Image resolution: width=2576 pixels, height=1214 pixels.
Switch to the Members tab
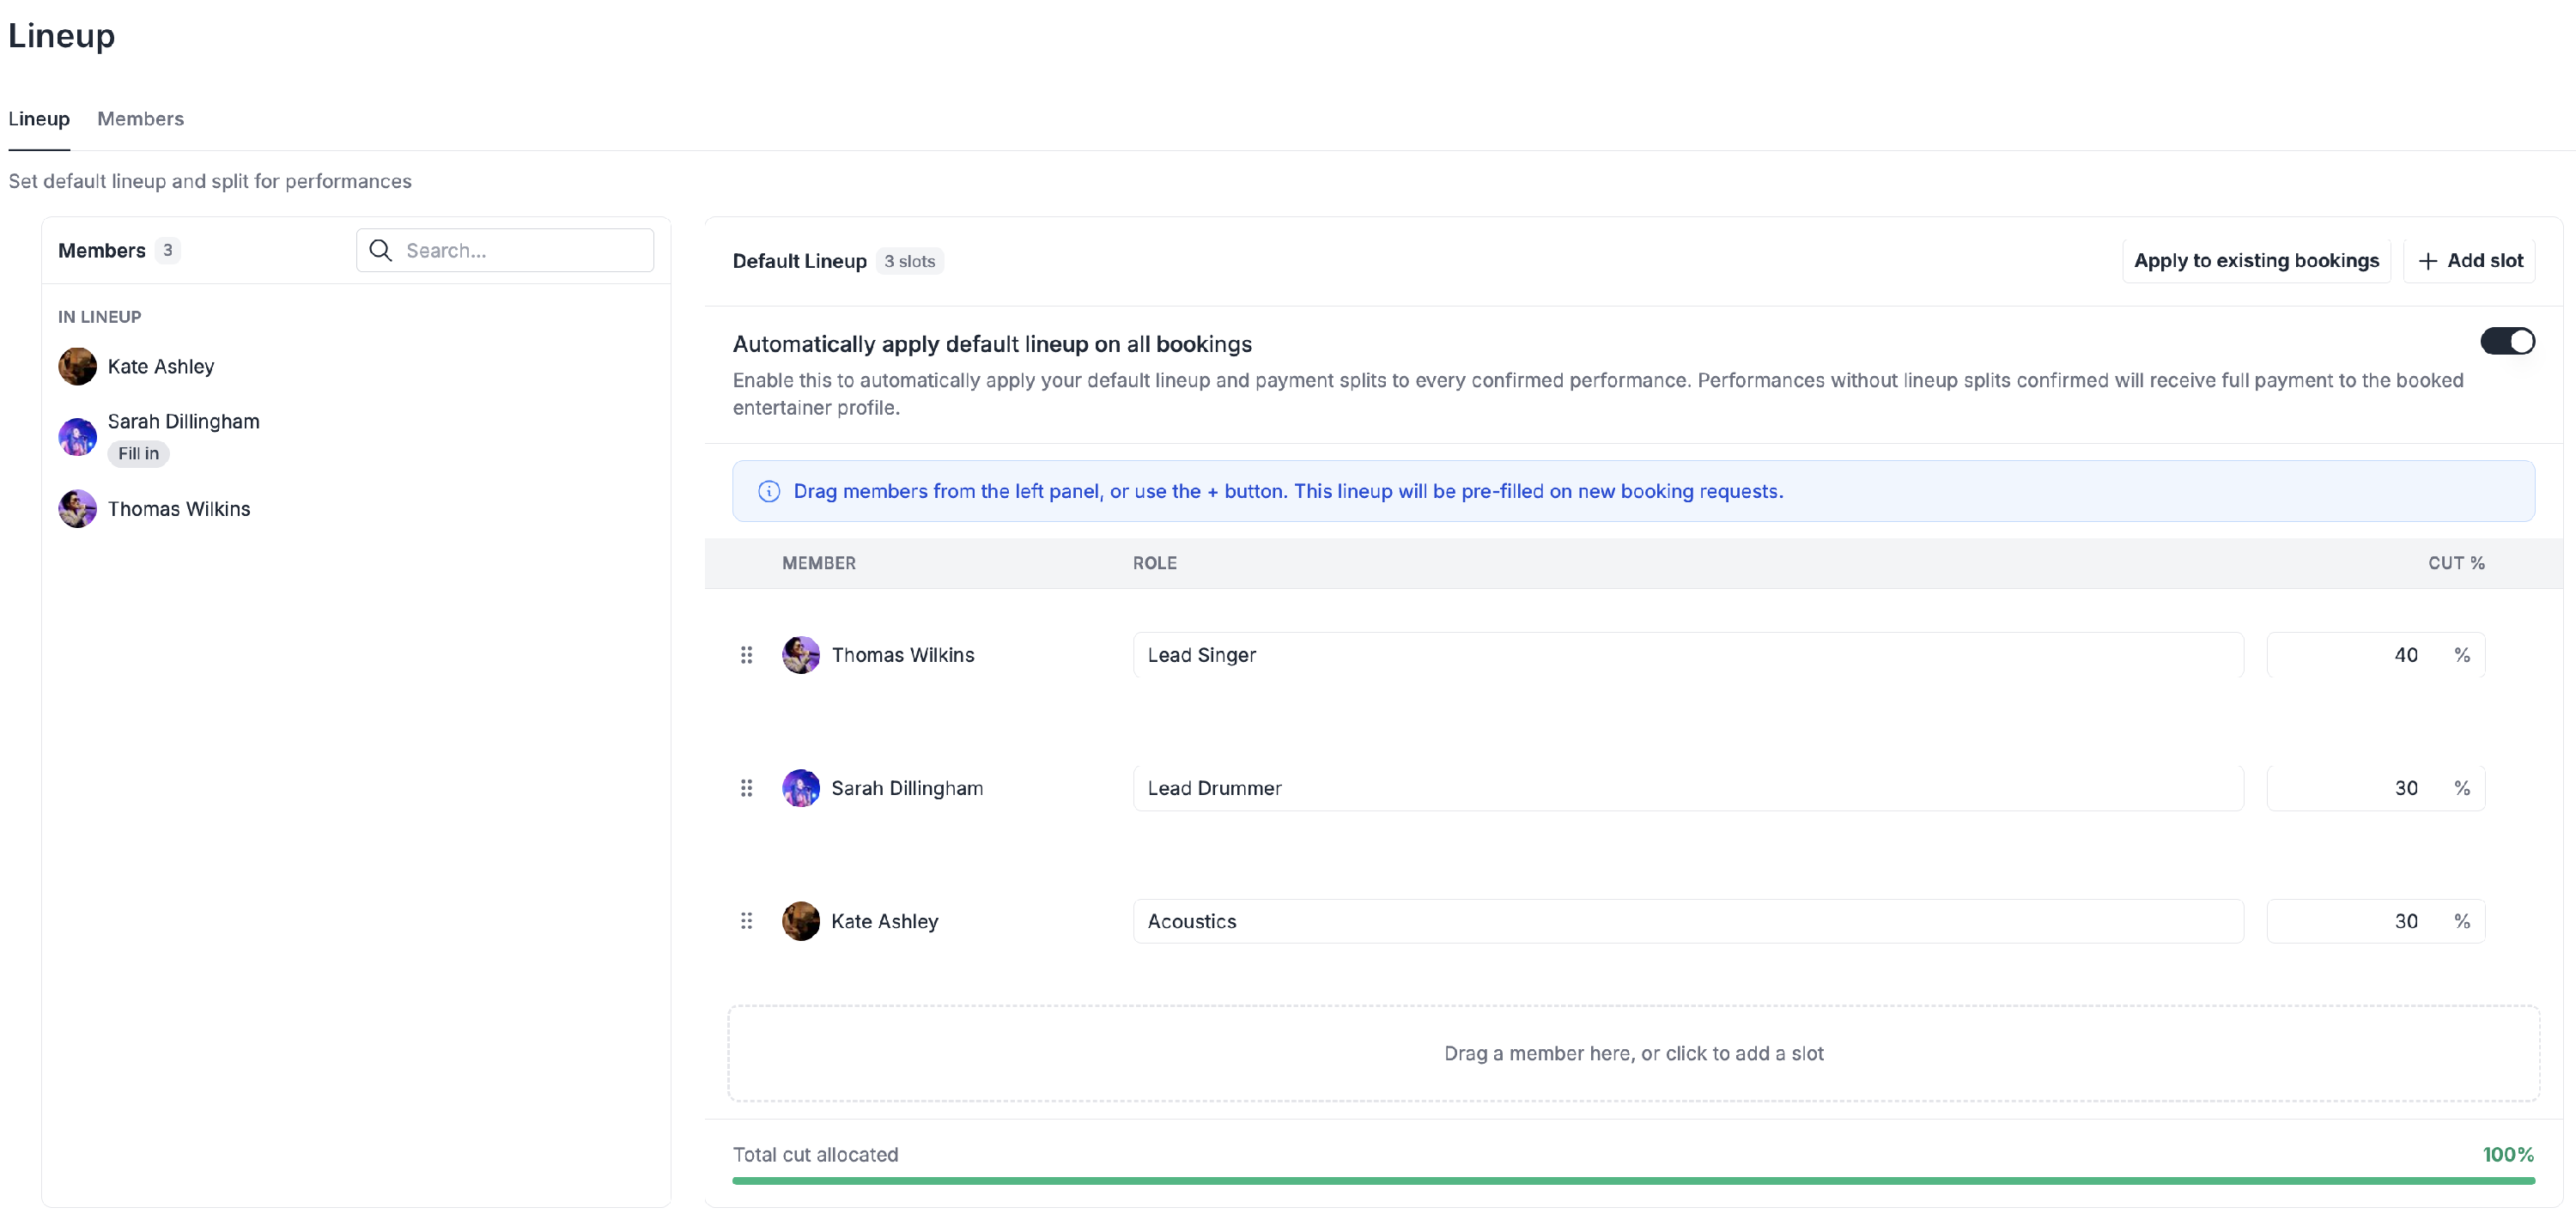(x=140, y=119)
